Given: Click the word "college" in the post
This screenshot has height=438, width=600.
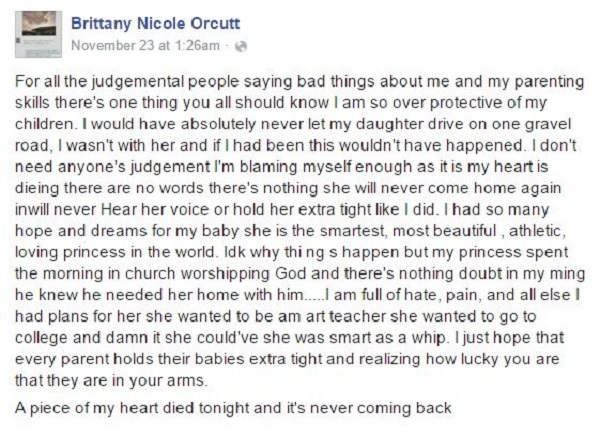Looking at the screenshot, I should (x=42, y=339).
